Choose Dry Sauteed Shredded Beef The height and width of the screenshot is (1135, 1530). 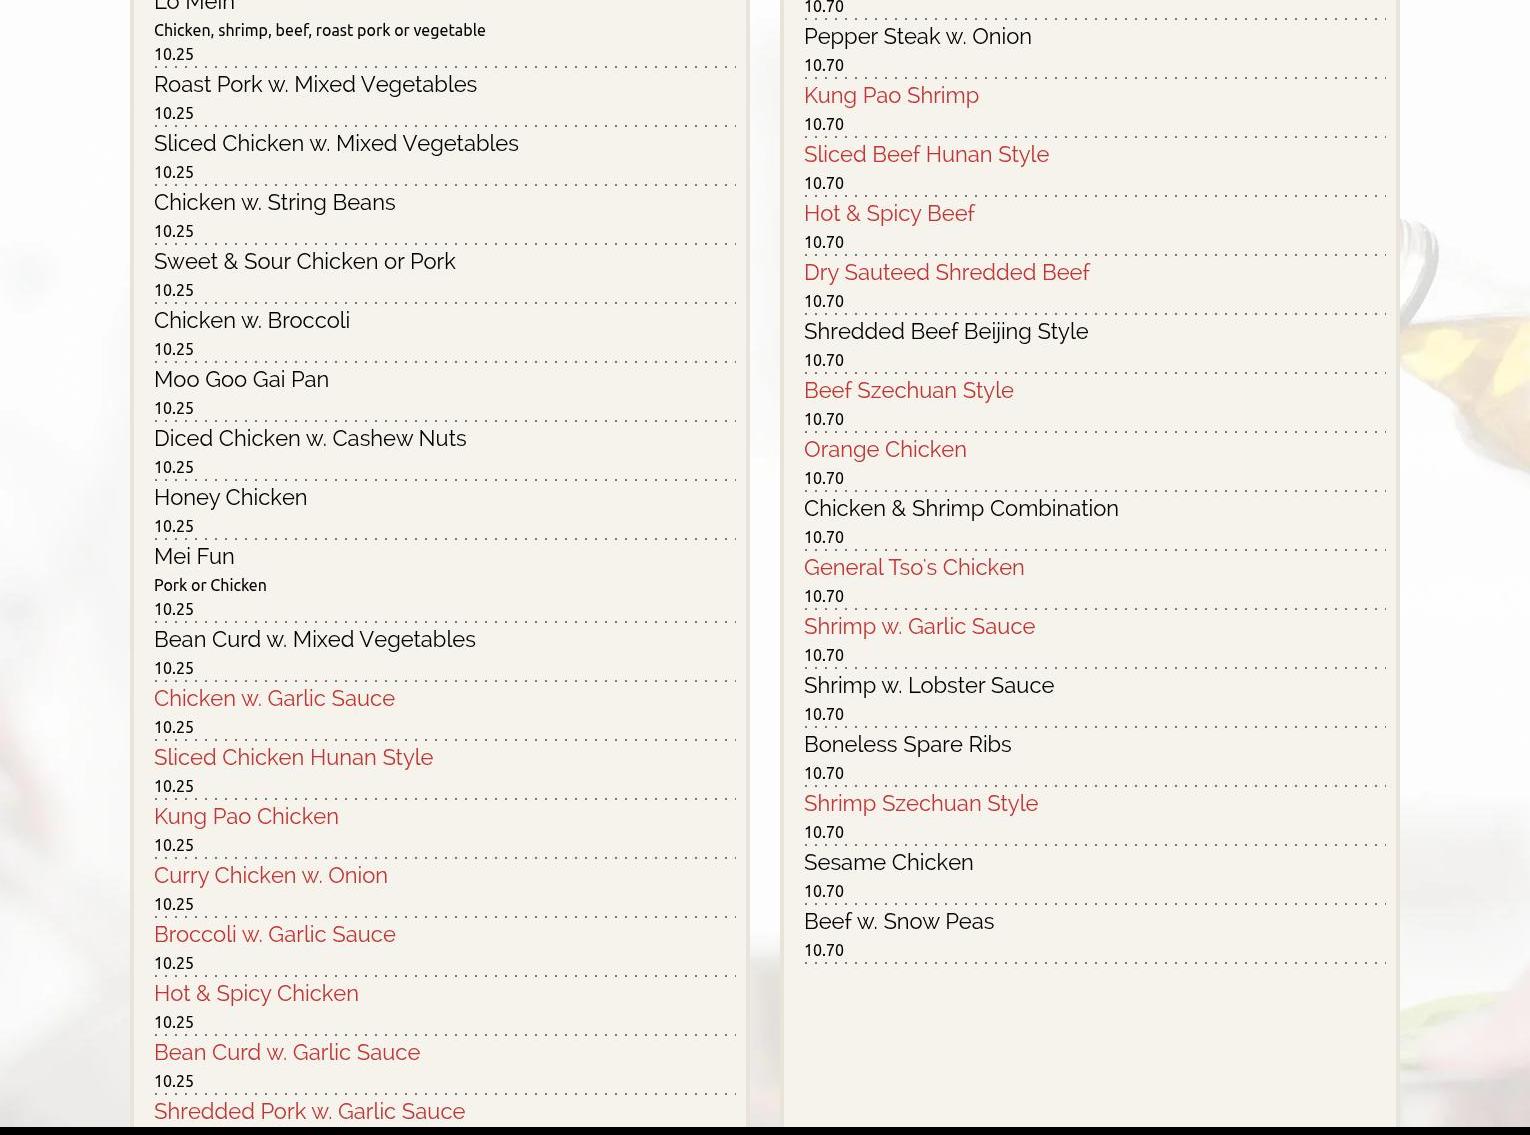point(945,273)
